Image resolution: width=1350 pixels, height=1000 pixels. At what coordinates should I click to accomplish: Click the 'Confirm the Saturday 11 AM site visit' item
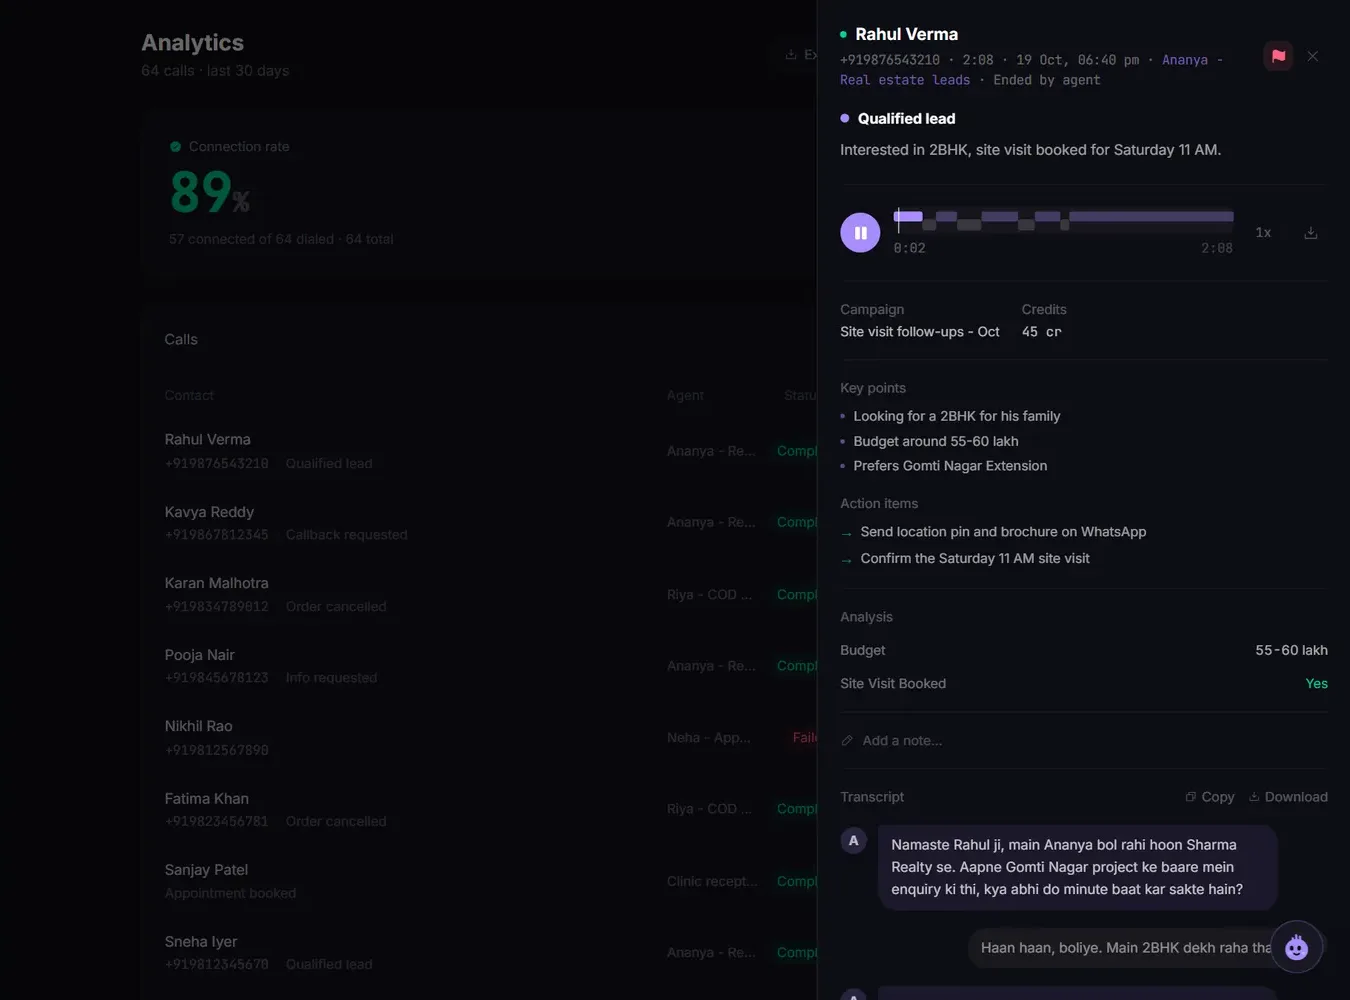click(x=975, y=559)
